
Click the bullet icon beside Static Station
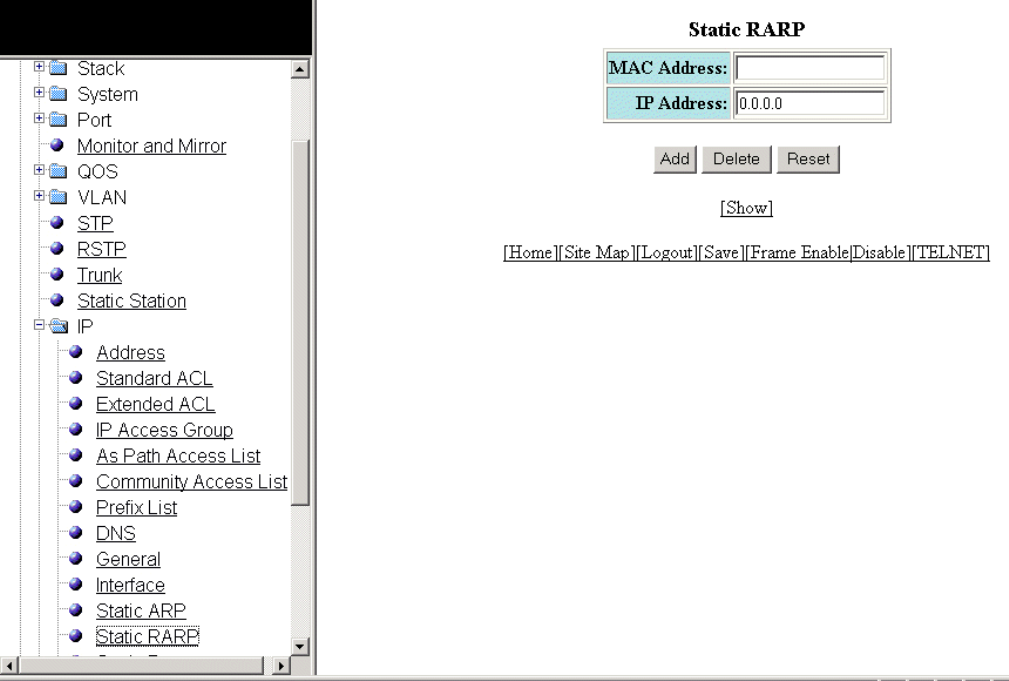pos(57,299)
